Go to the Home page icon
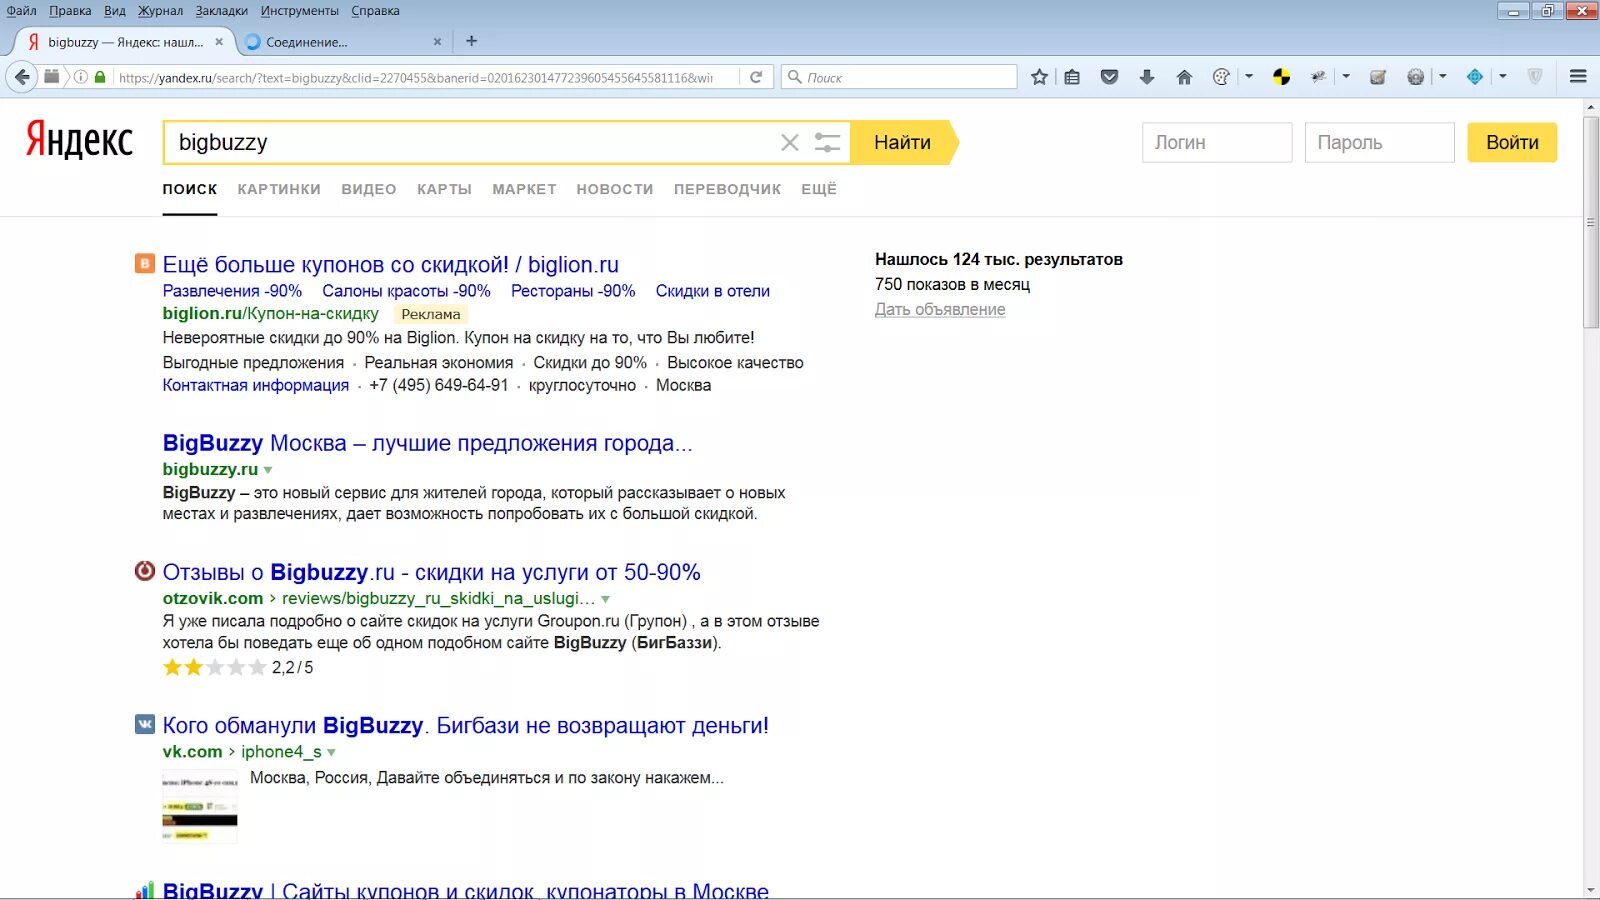The width and height of the screenshot is (1600, 900). coord(1184,77)
